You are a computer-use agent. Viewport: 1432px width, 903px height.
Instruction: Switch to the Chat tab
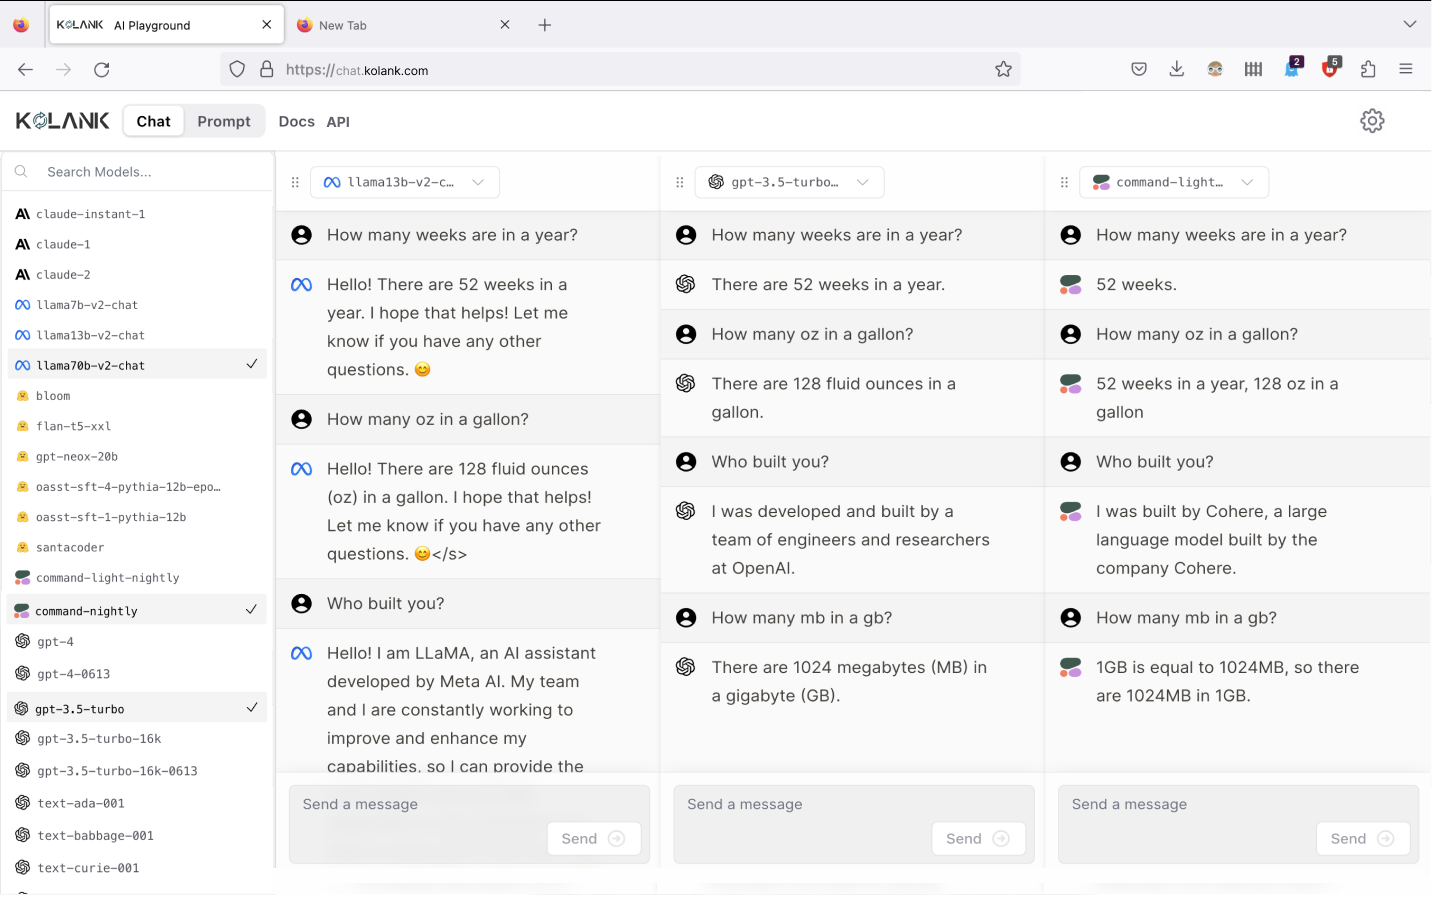click(x=153, y=121)
